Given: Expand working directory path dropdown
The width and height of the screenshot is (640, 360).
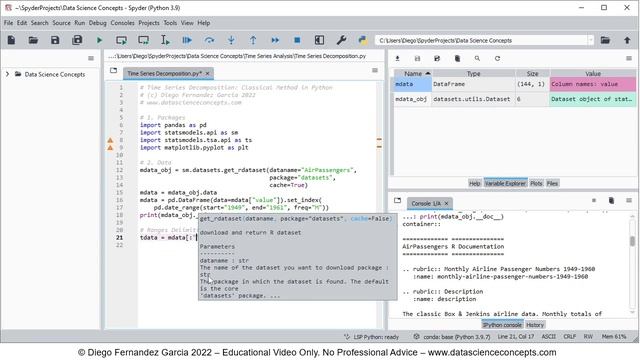Looking at the screenshot, I should (590, 40).
